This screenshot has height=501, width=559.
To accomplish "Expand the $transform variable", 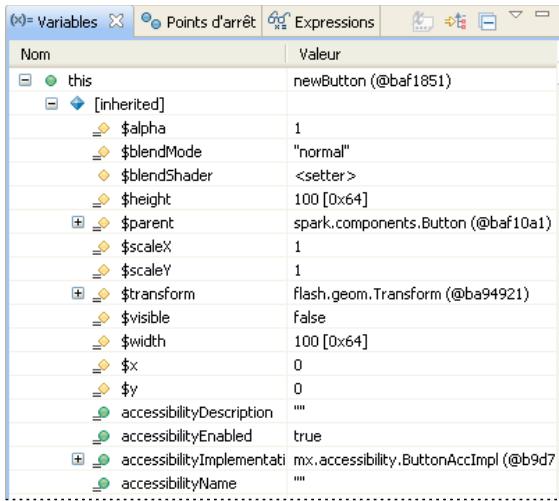I will pyautogui.click(x=78, y=293).
